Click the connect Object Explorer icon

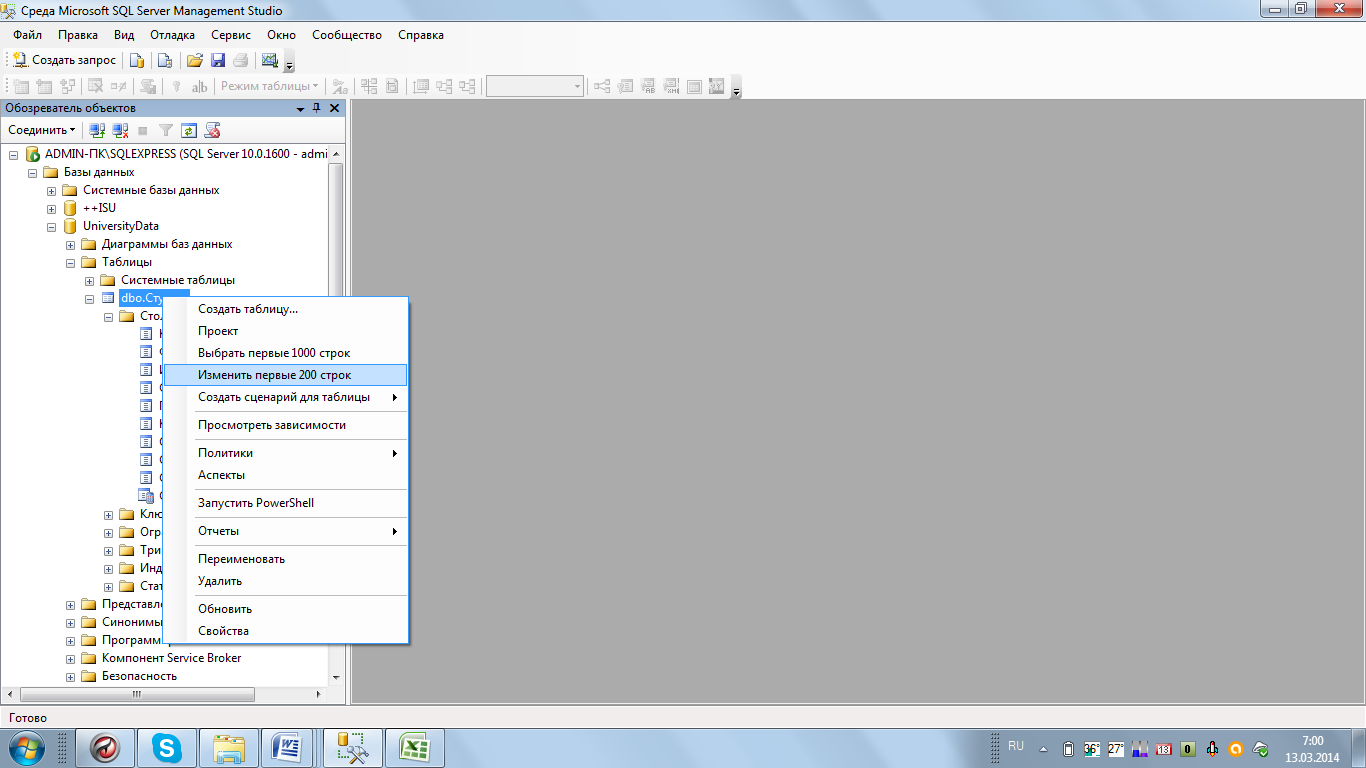tap(97, 130)
